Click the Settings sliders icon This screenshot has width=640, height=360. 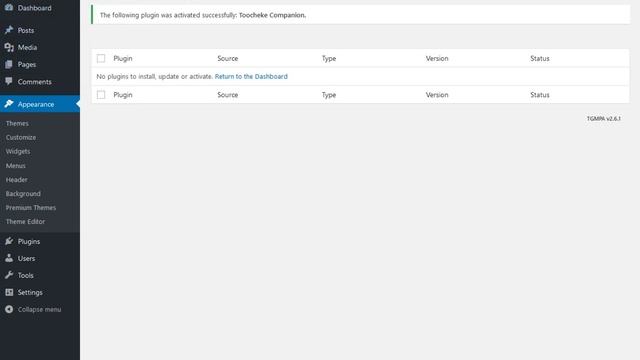pyautogui.click(x=9, y=292)
